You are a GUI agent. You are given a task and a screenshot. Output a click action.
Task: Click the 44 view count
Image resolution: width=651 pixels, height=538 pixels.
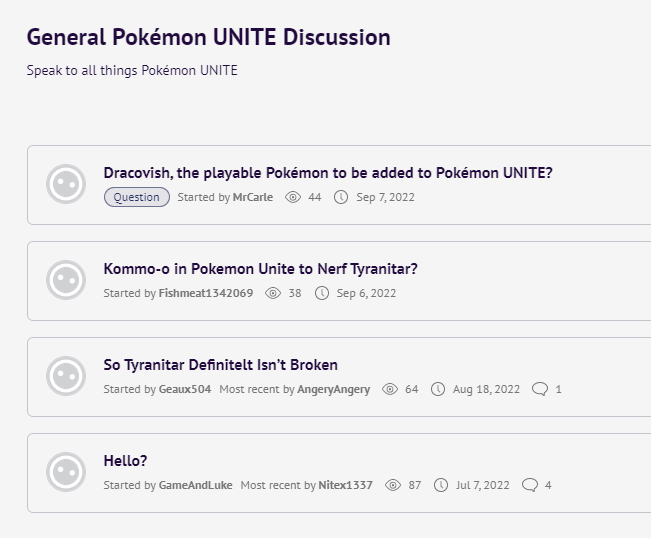point(315,197)
